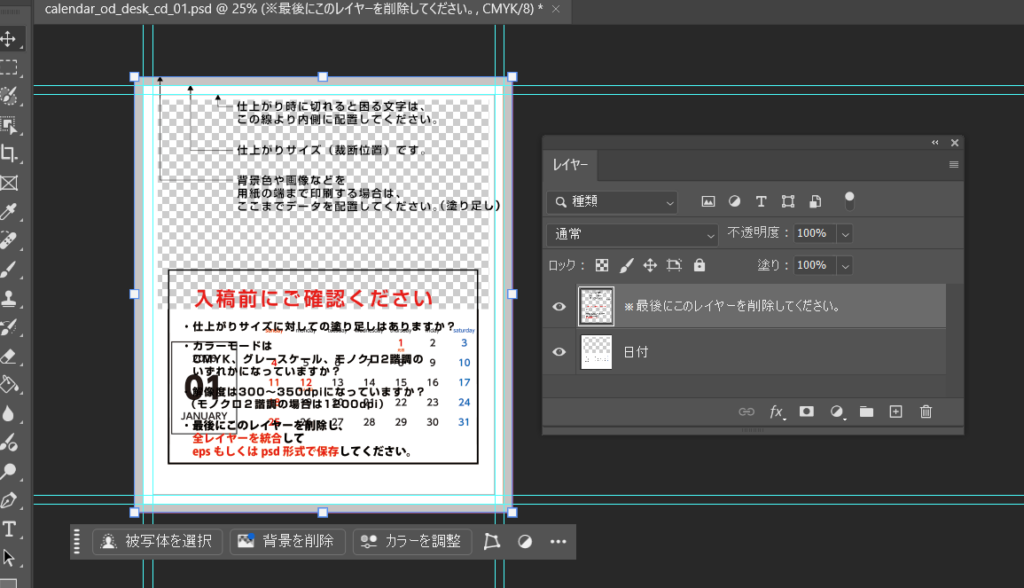Toggle layer filtering switch on or off
The width and height of the screenshot is (1024, 588).
(x=850, y=200)
